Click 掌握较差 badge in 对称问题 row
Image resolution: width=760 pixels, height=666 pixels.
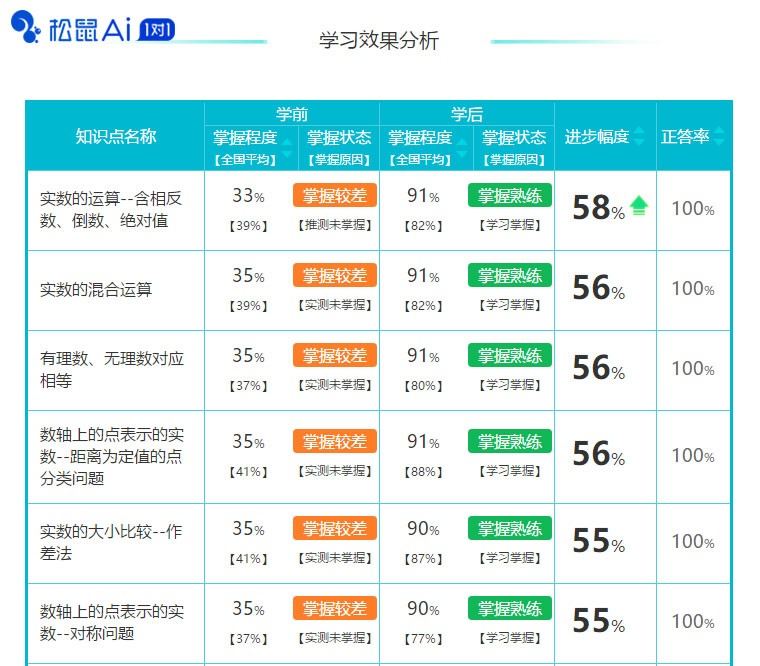pyautogui.click(x=334, y=608)
